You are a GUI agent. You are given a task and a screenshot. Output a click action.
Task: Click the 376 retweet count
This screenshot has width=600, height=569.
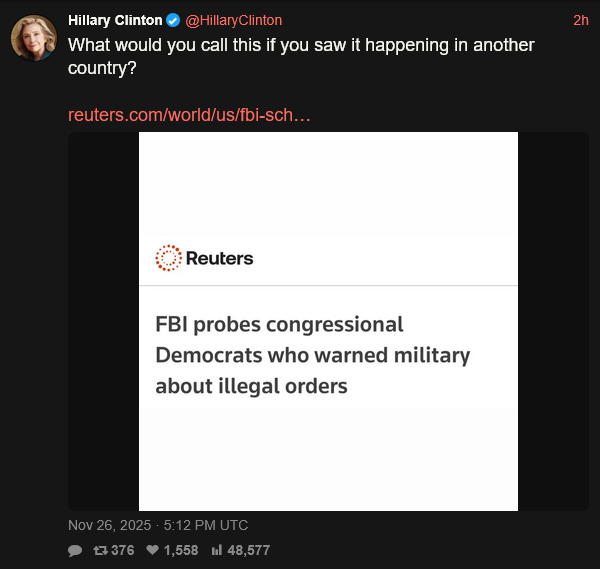pyautogui.click(x=122, y=550)
